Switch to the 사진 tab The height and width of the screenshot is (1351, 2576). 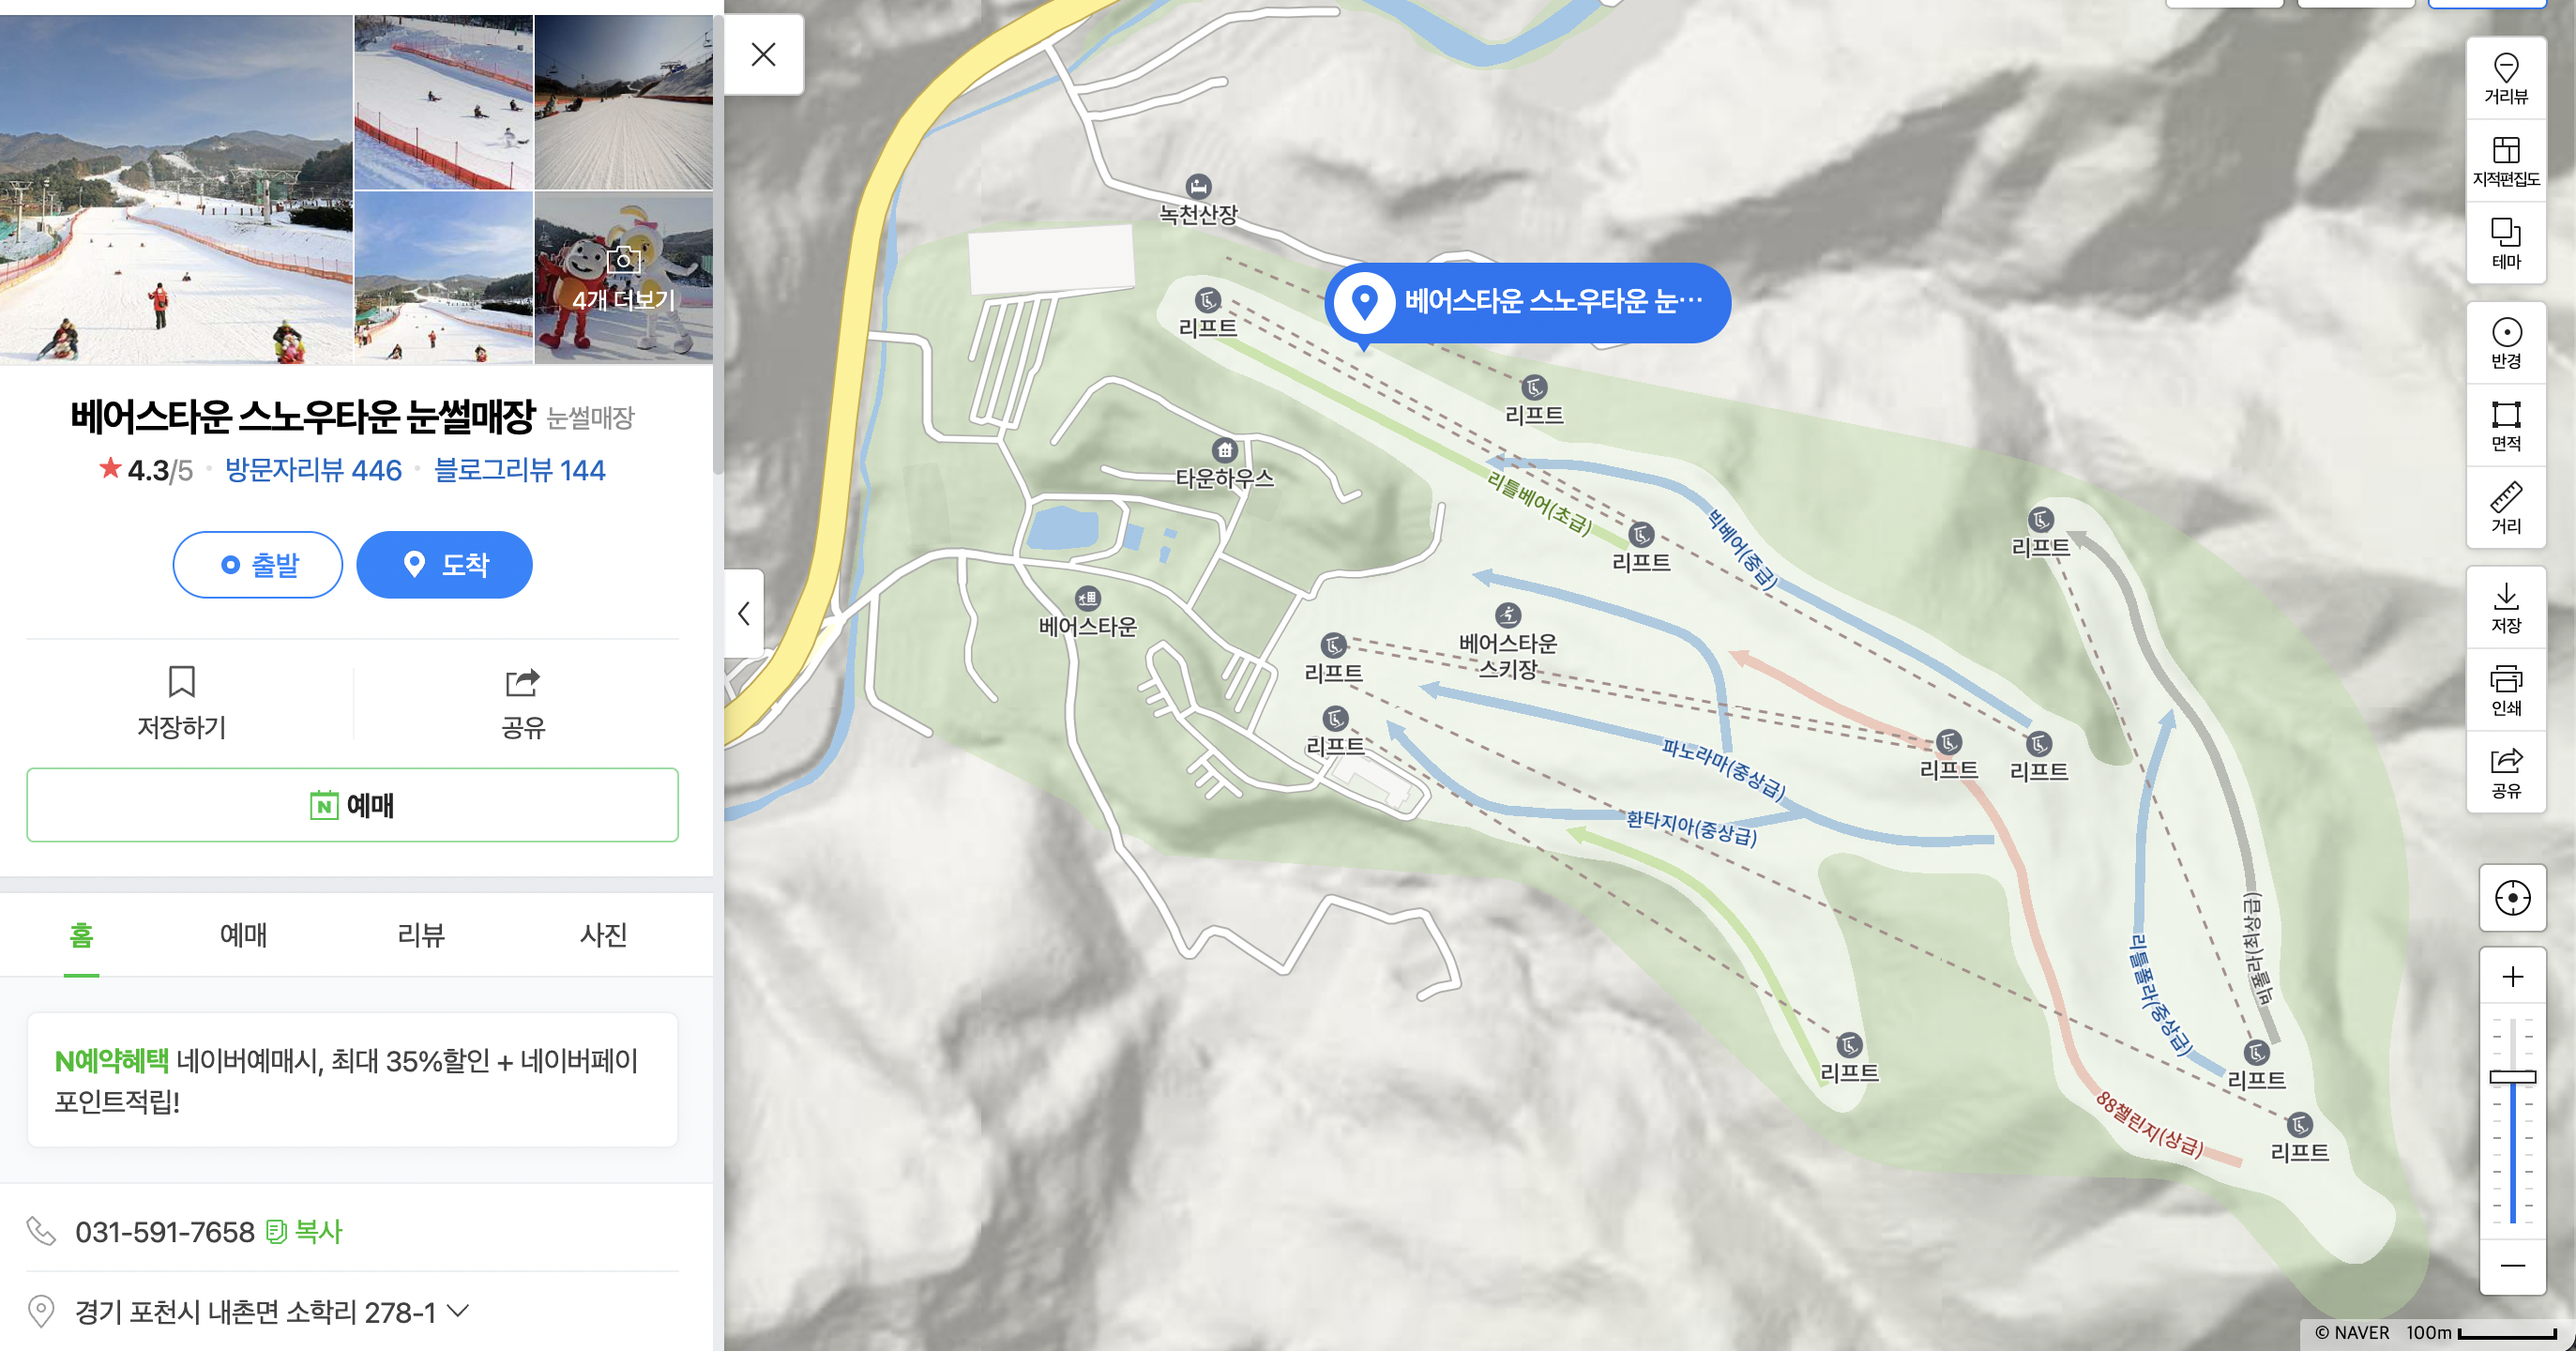pos(603,934)
